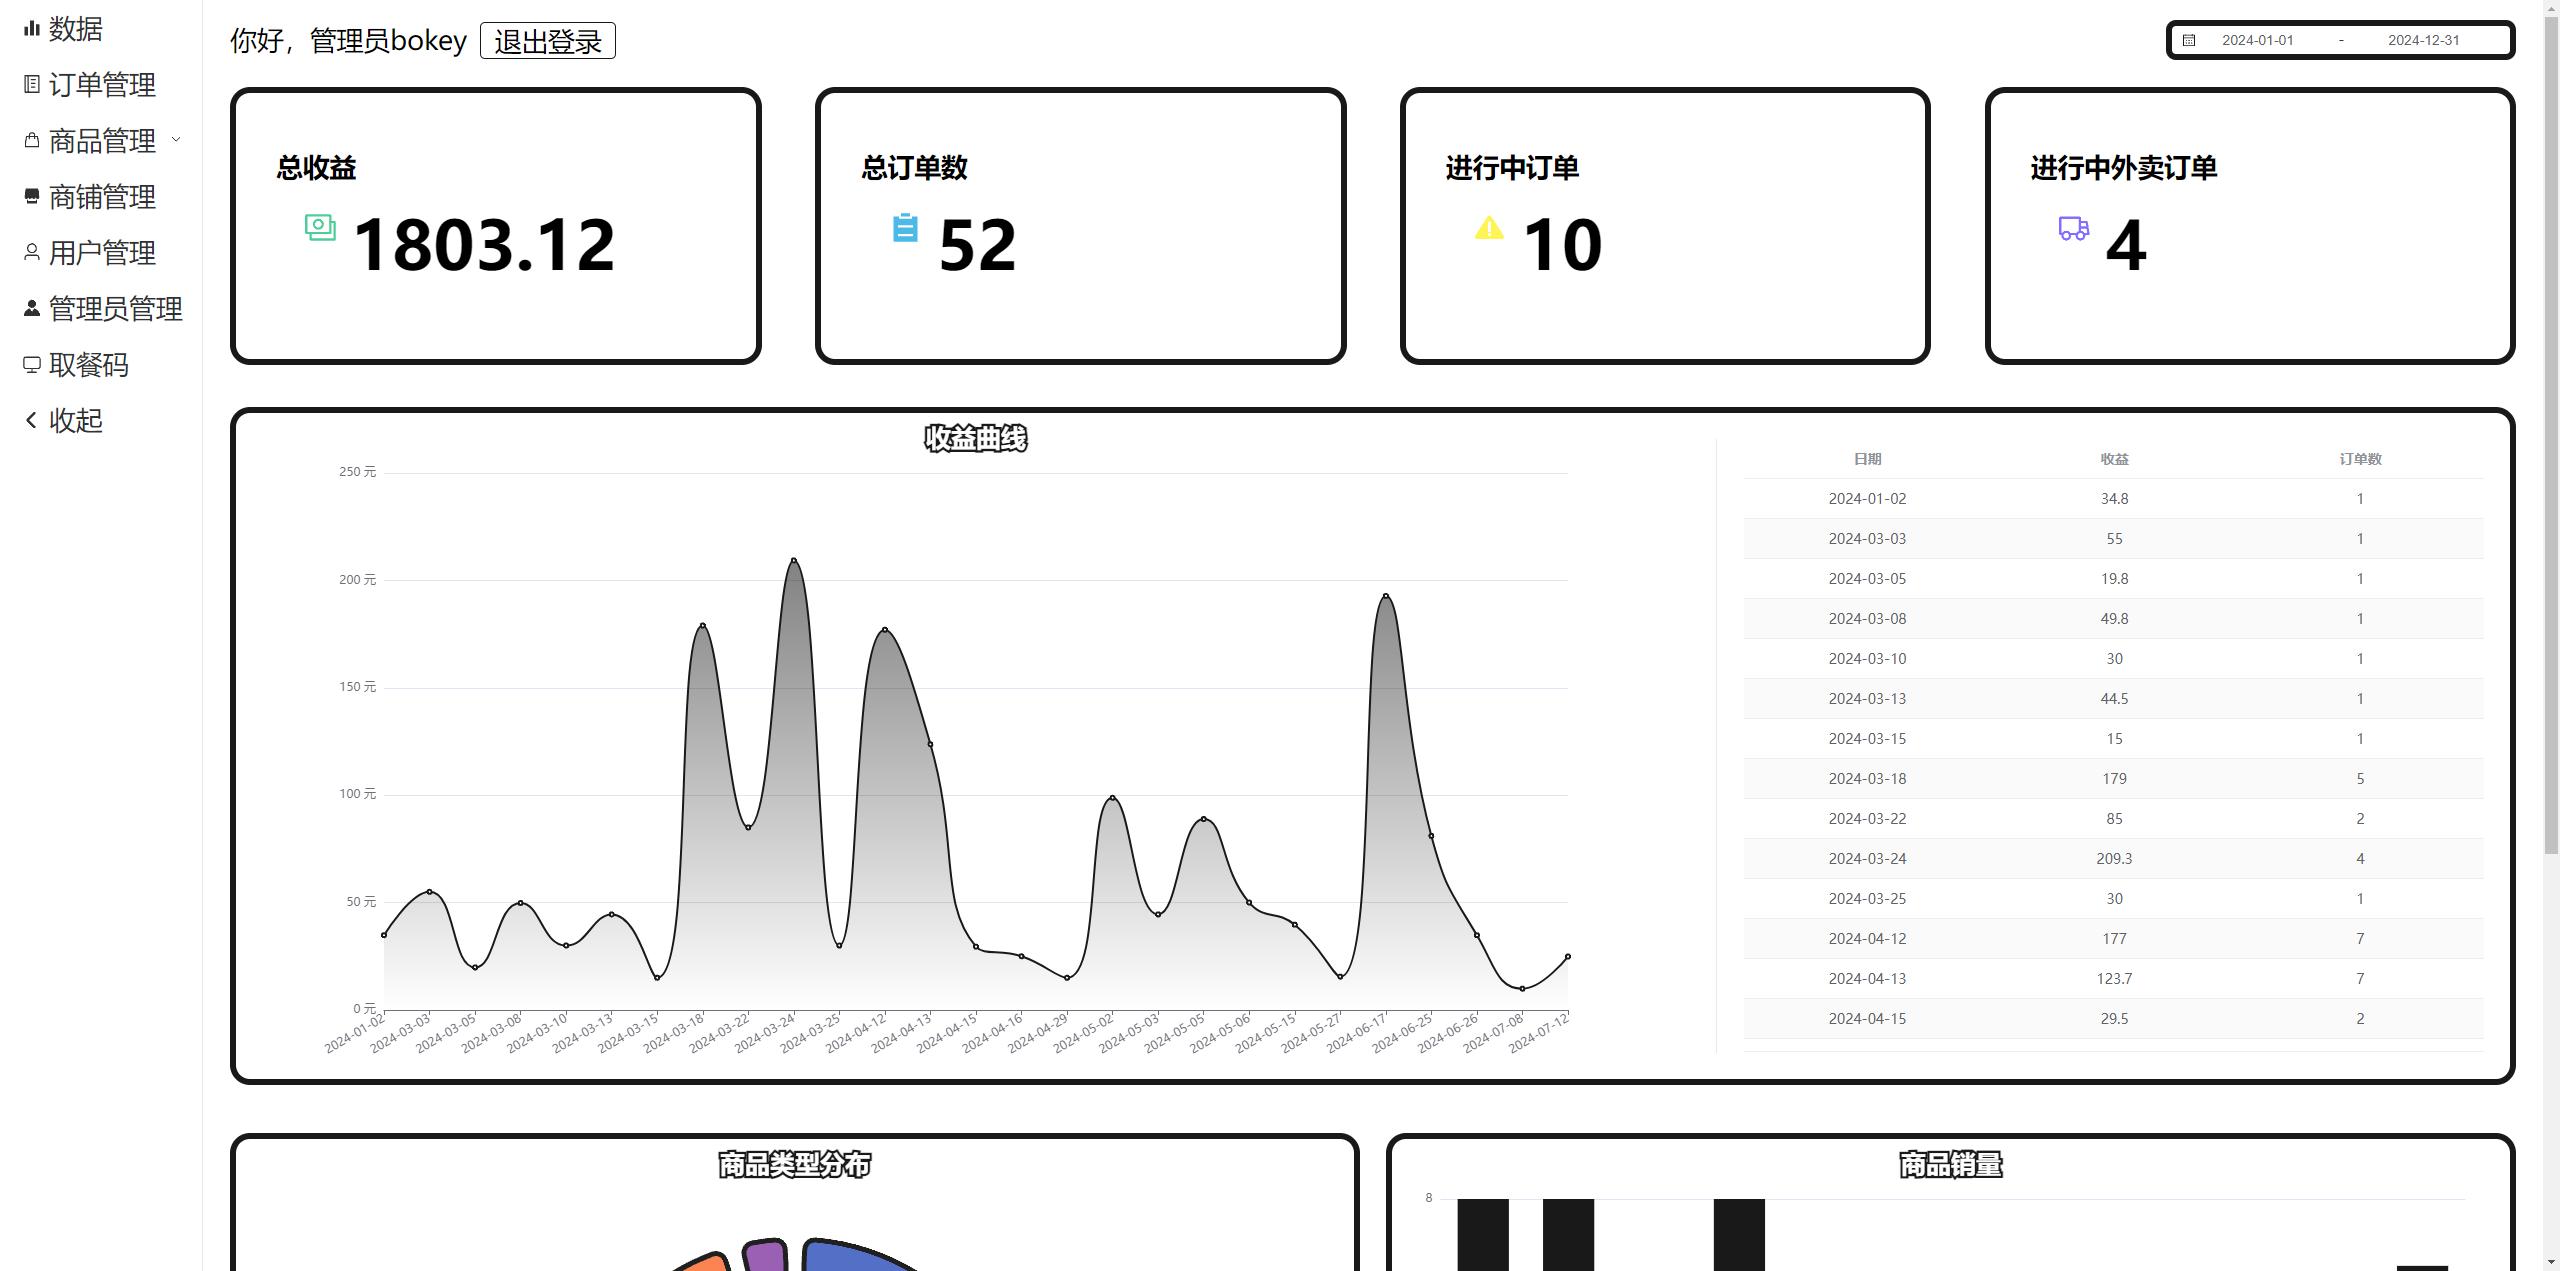Screen dimensions: 2560x1271
Task: Click 179 revenue cell for 2024-03-18
Action: [2114, 779]
